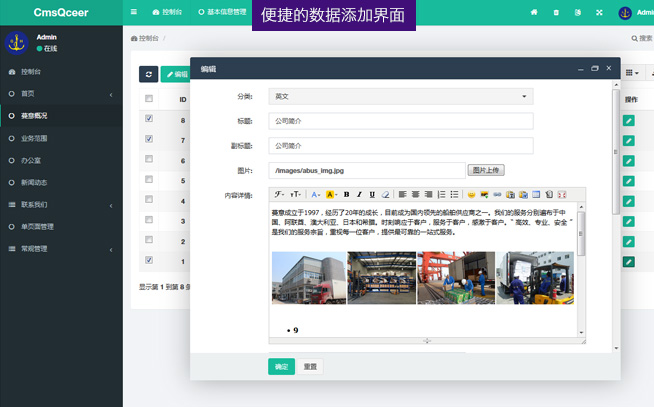654x407 pixels.
Task: Uncheck the checkbox for row ID 1
Action: point(149,260)
